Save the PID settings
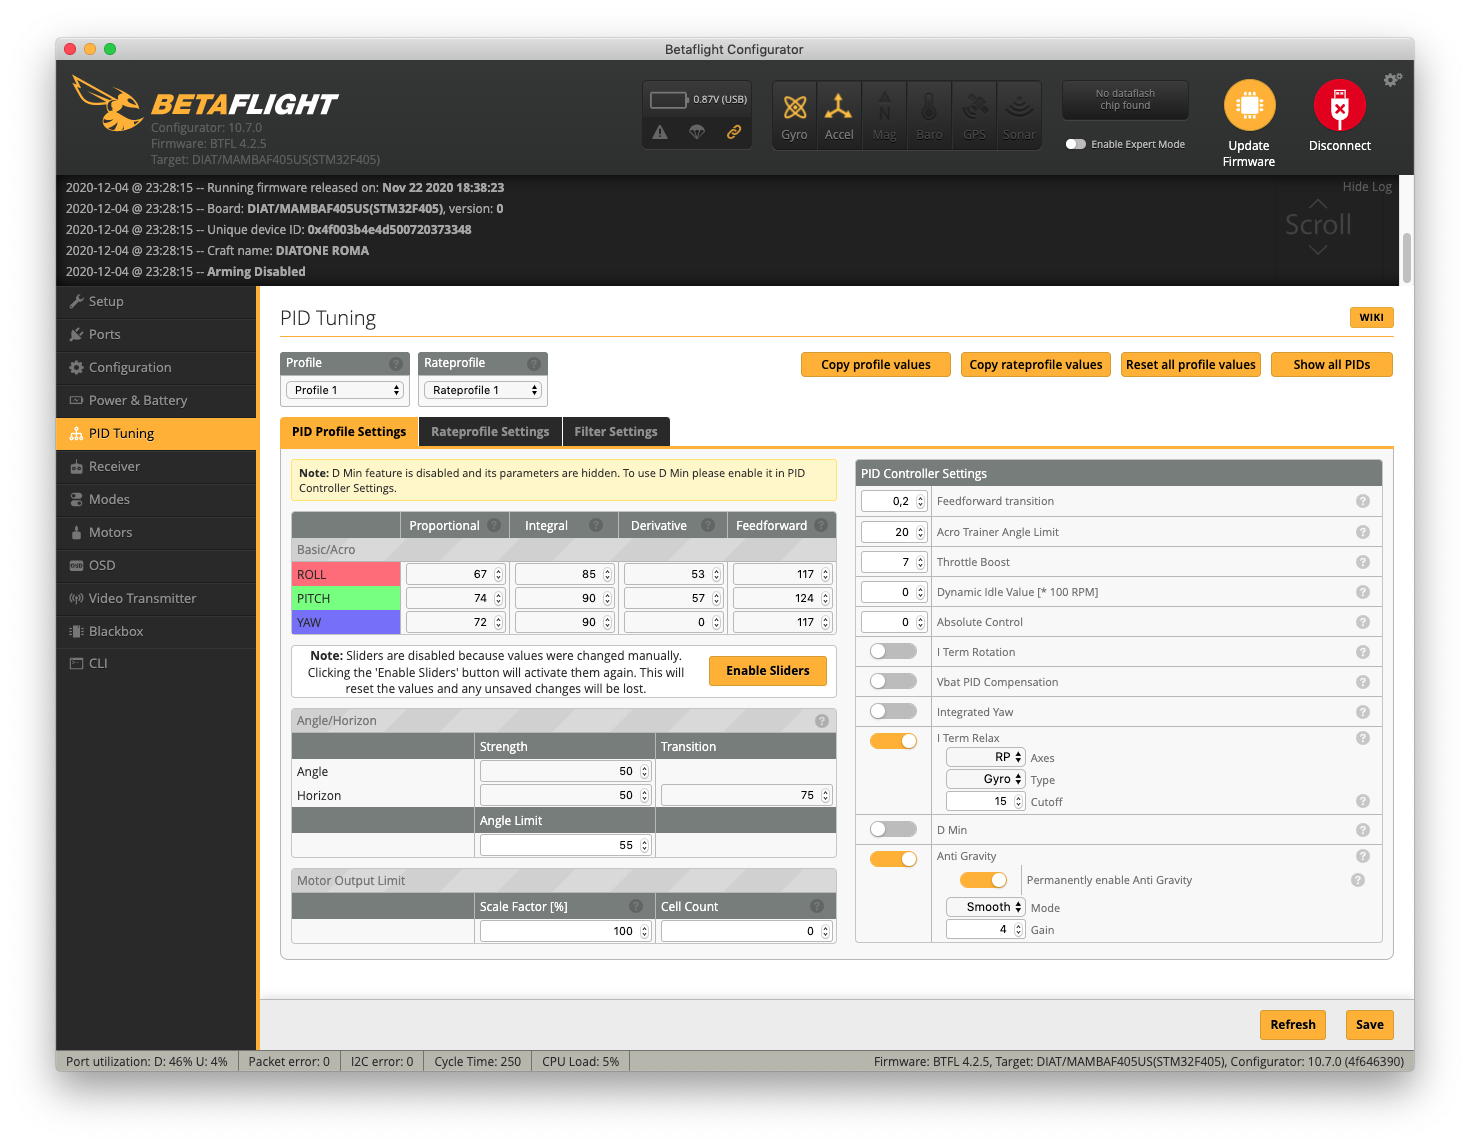Image resolution: width=1470 pixels, height=1145 pixels. [1370, 1025]
